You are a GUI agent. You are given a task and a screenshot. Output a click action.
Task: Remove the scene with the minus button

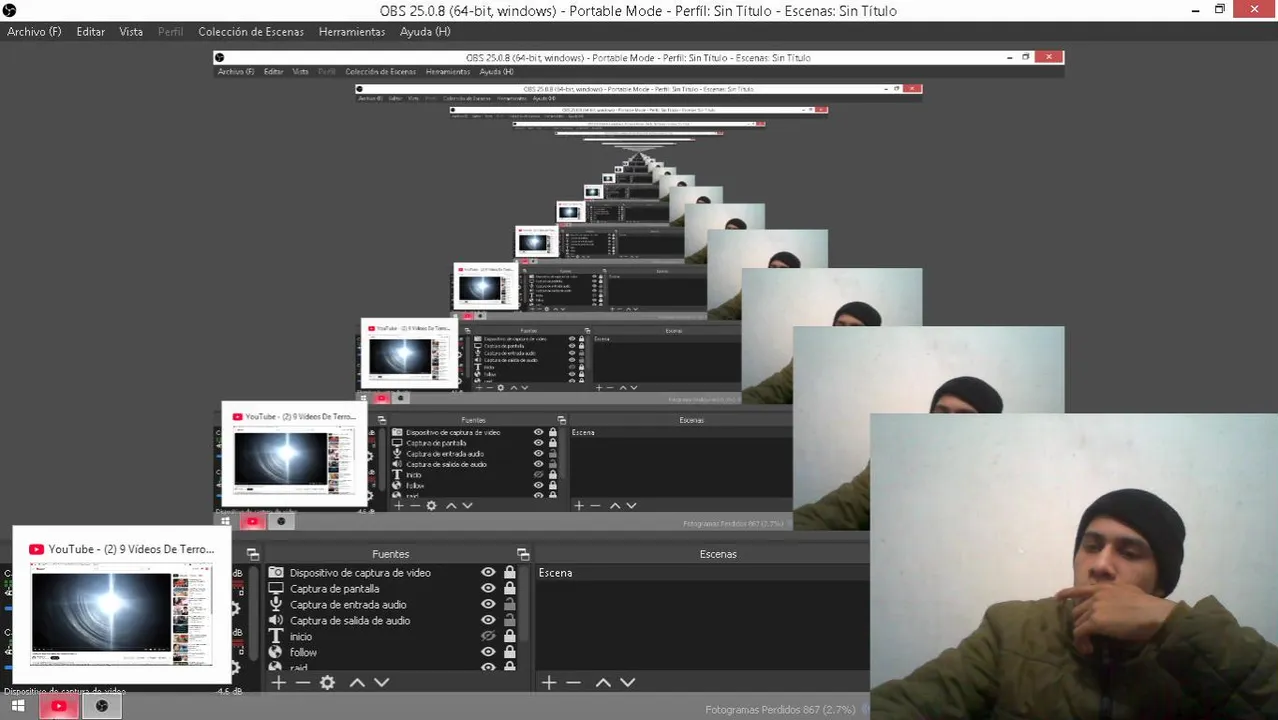tap(573, 683)
